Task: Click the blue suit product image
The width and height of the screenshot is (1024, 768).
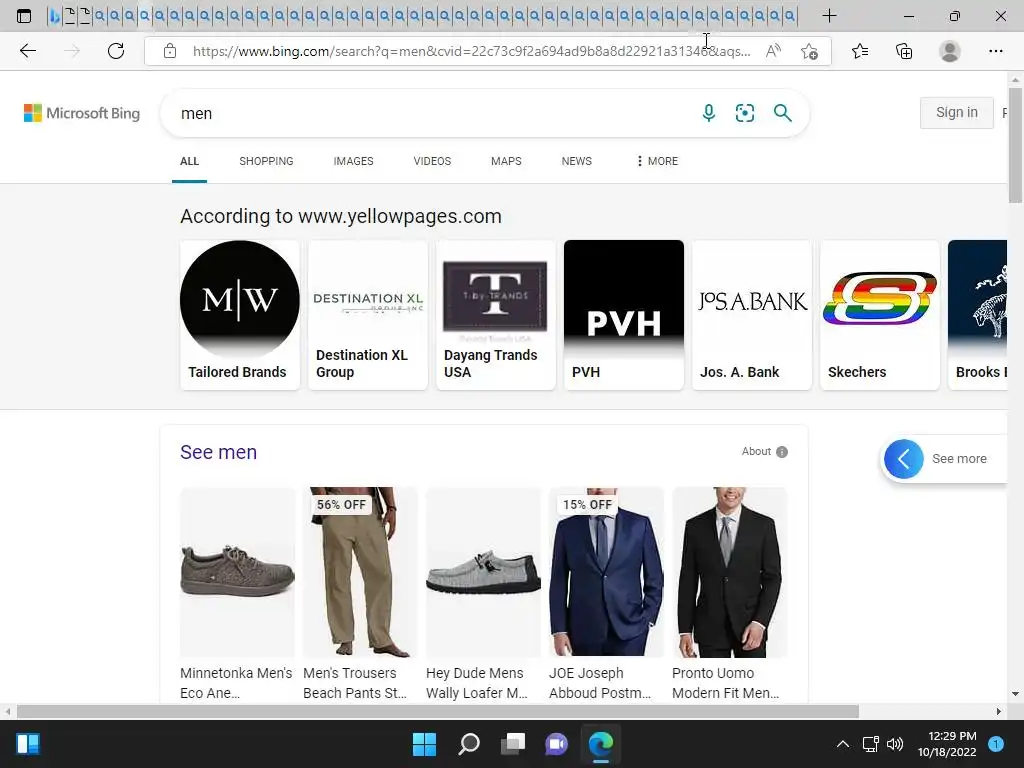Action: point(606,571)
